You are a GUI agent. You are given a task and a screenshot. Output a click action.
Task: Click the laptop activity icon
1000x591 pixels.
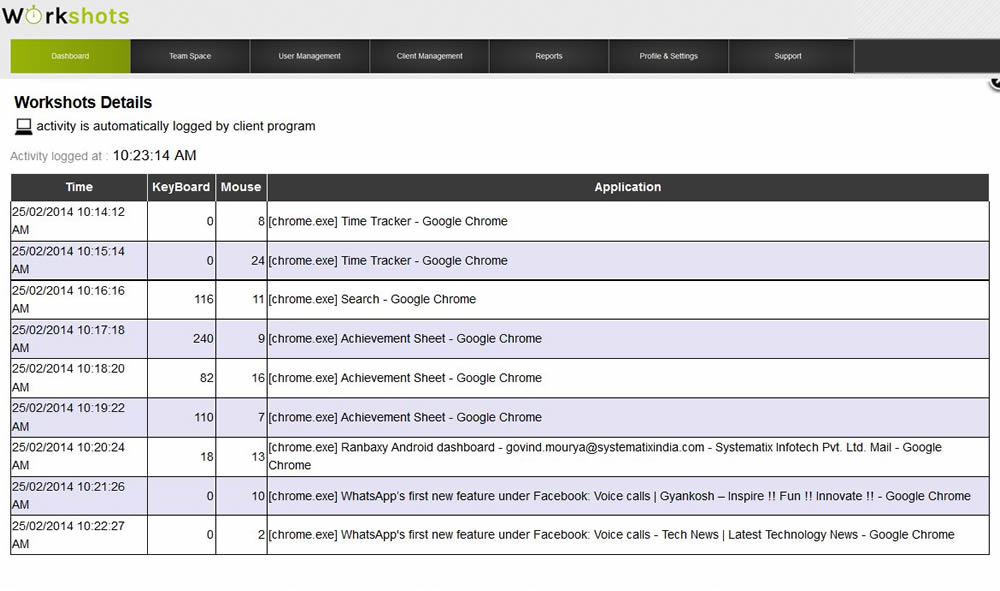(x=23, y=127)
